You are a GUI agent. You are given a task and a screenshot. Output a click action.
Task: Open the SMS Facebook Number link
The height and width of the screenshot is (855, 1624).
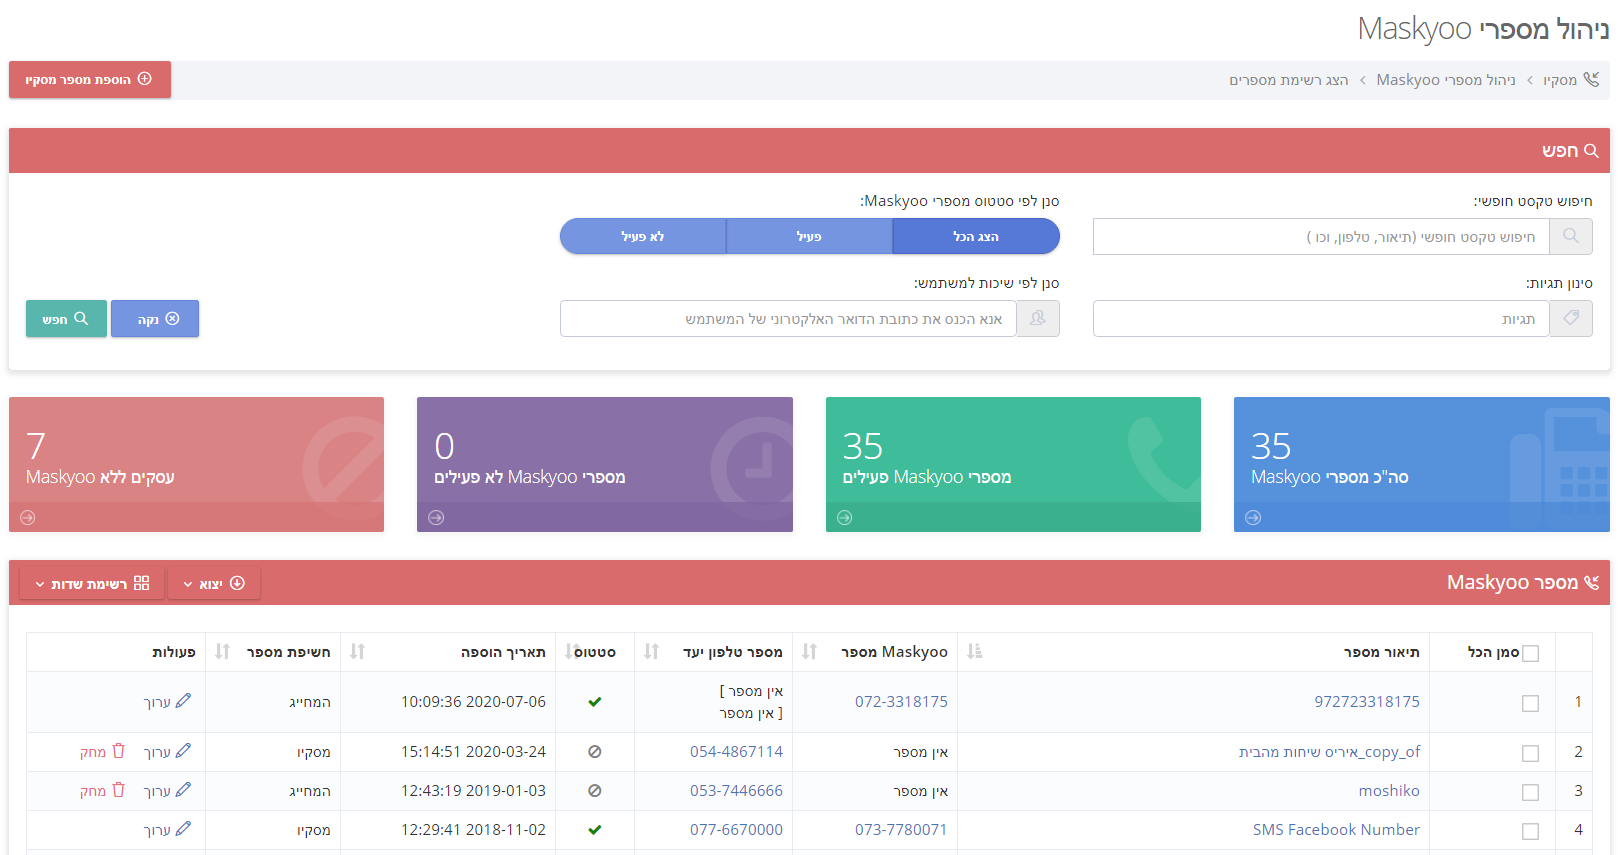point(1336,830)
